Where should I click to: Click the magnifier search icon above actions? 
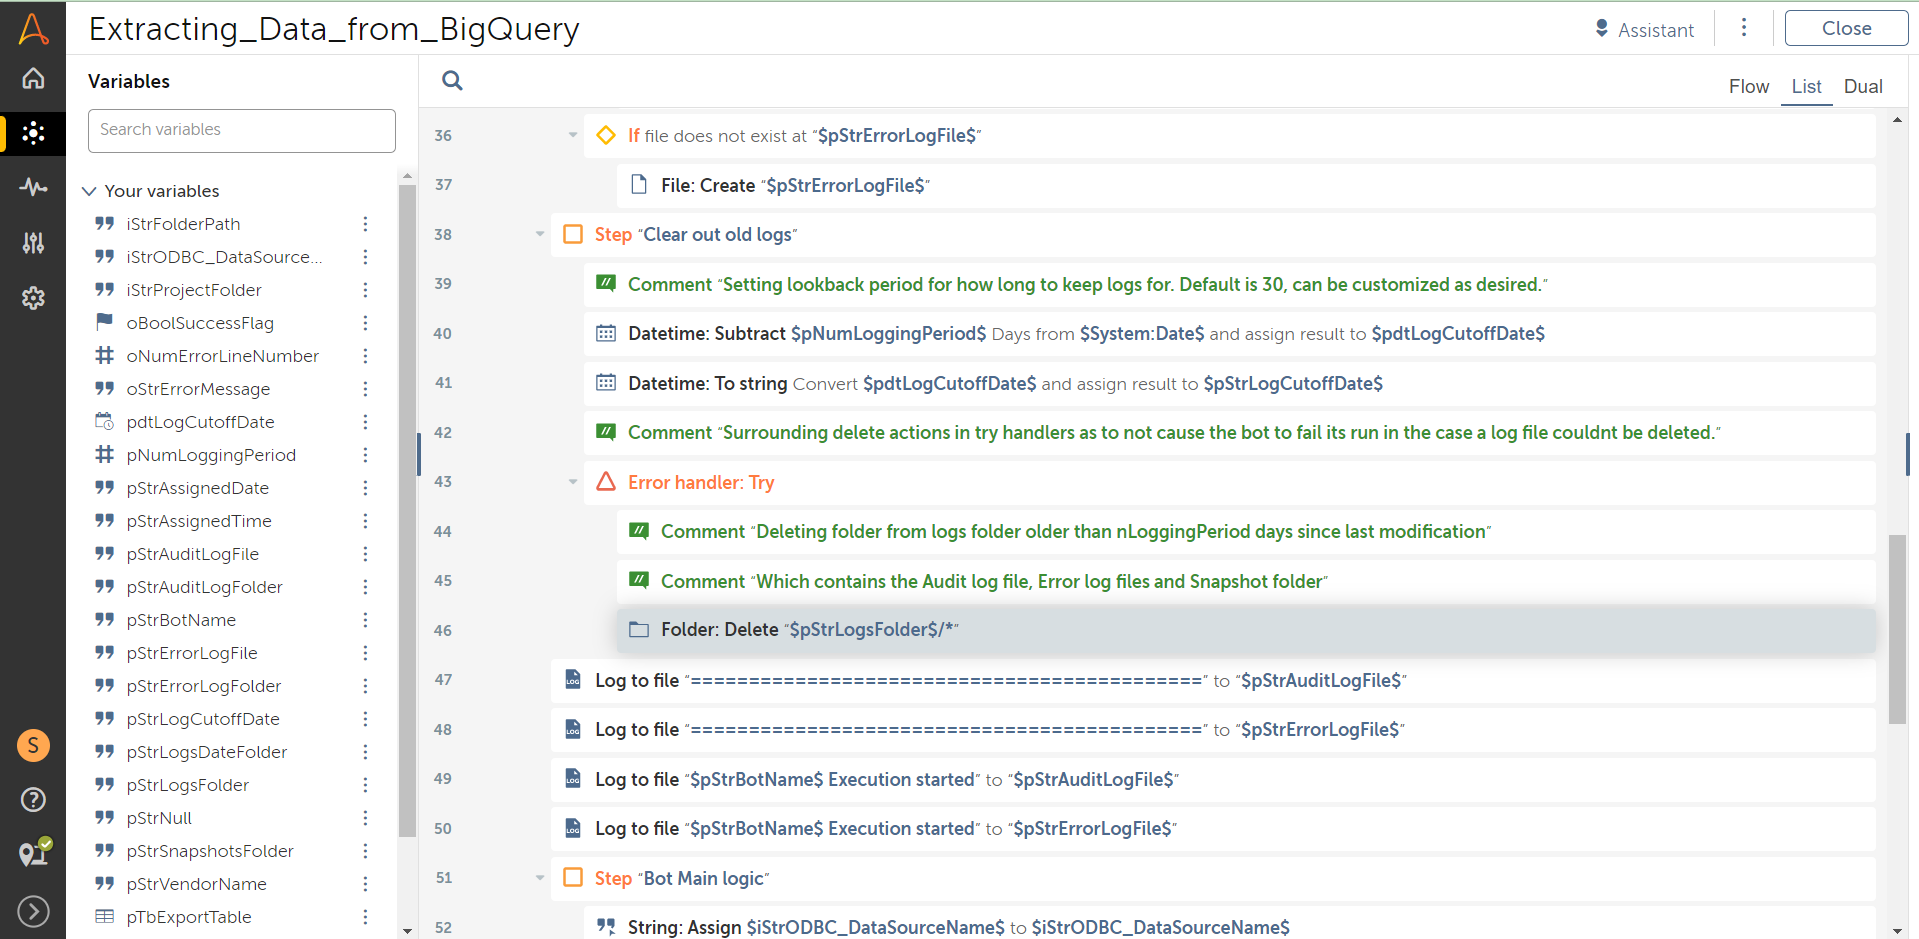point(452,81)
